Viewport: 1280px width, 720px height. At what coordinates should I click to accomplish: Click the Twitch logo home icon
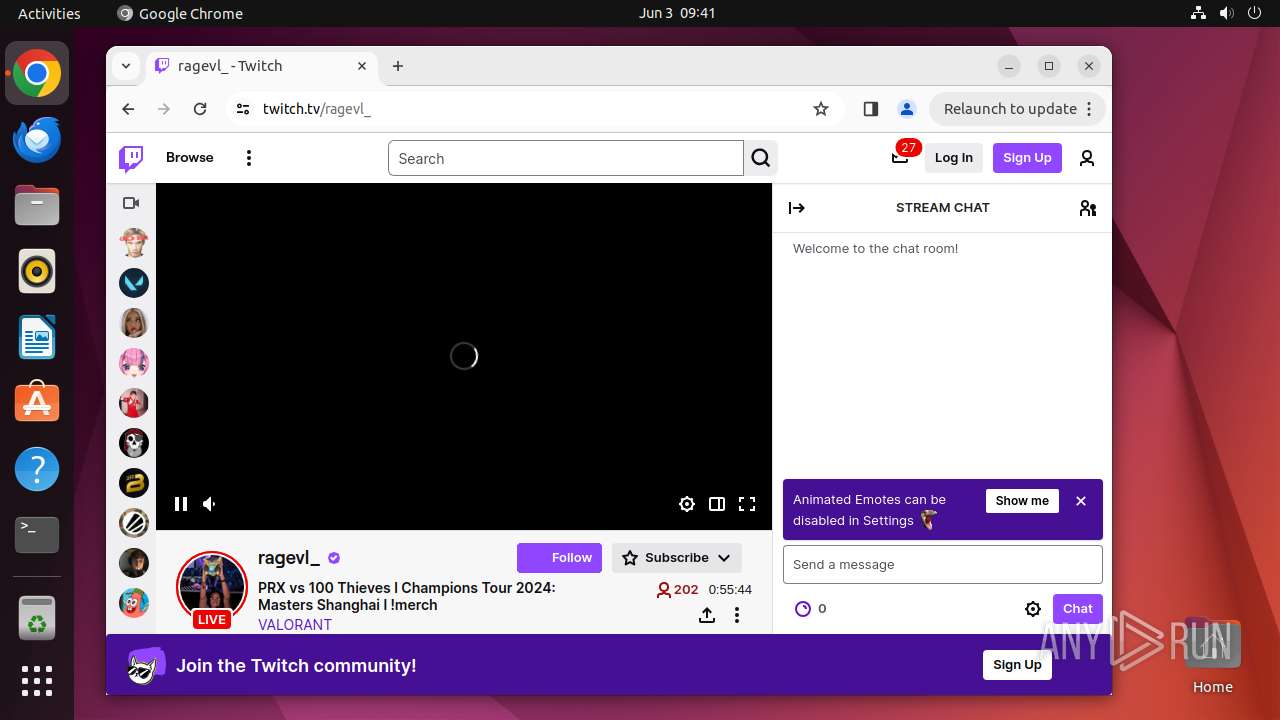[131, 158]
